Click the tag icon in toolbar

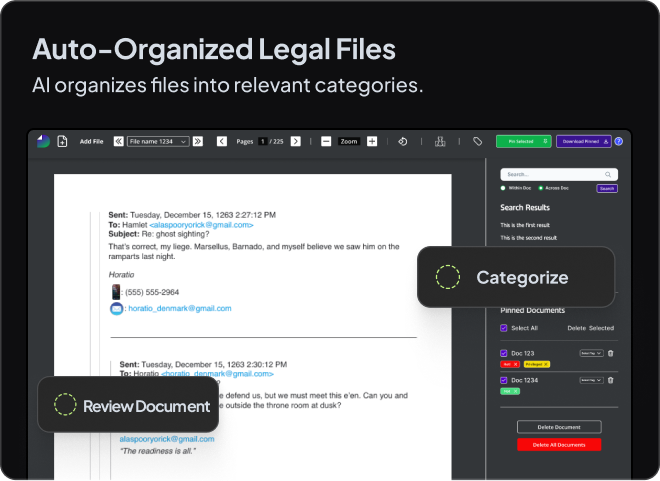(x=477, y=142)
